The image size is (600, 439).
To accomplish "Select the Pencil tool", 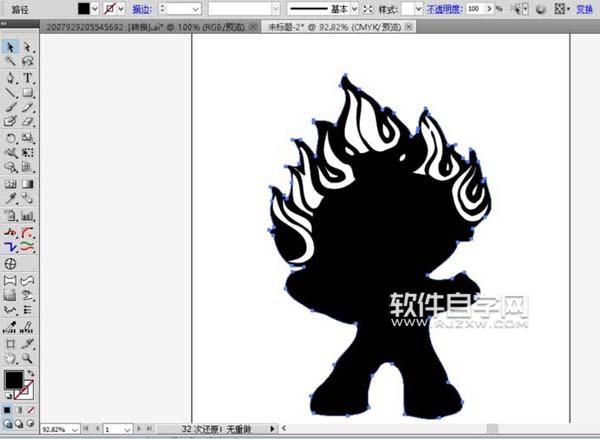I will (x=28, y=107).
